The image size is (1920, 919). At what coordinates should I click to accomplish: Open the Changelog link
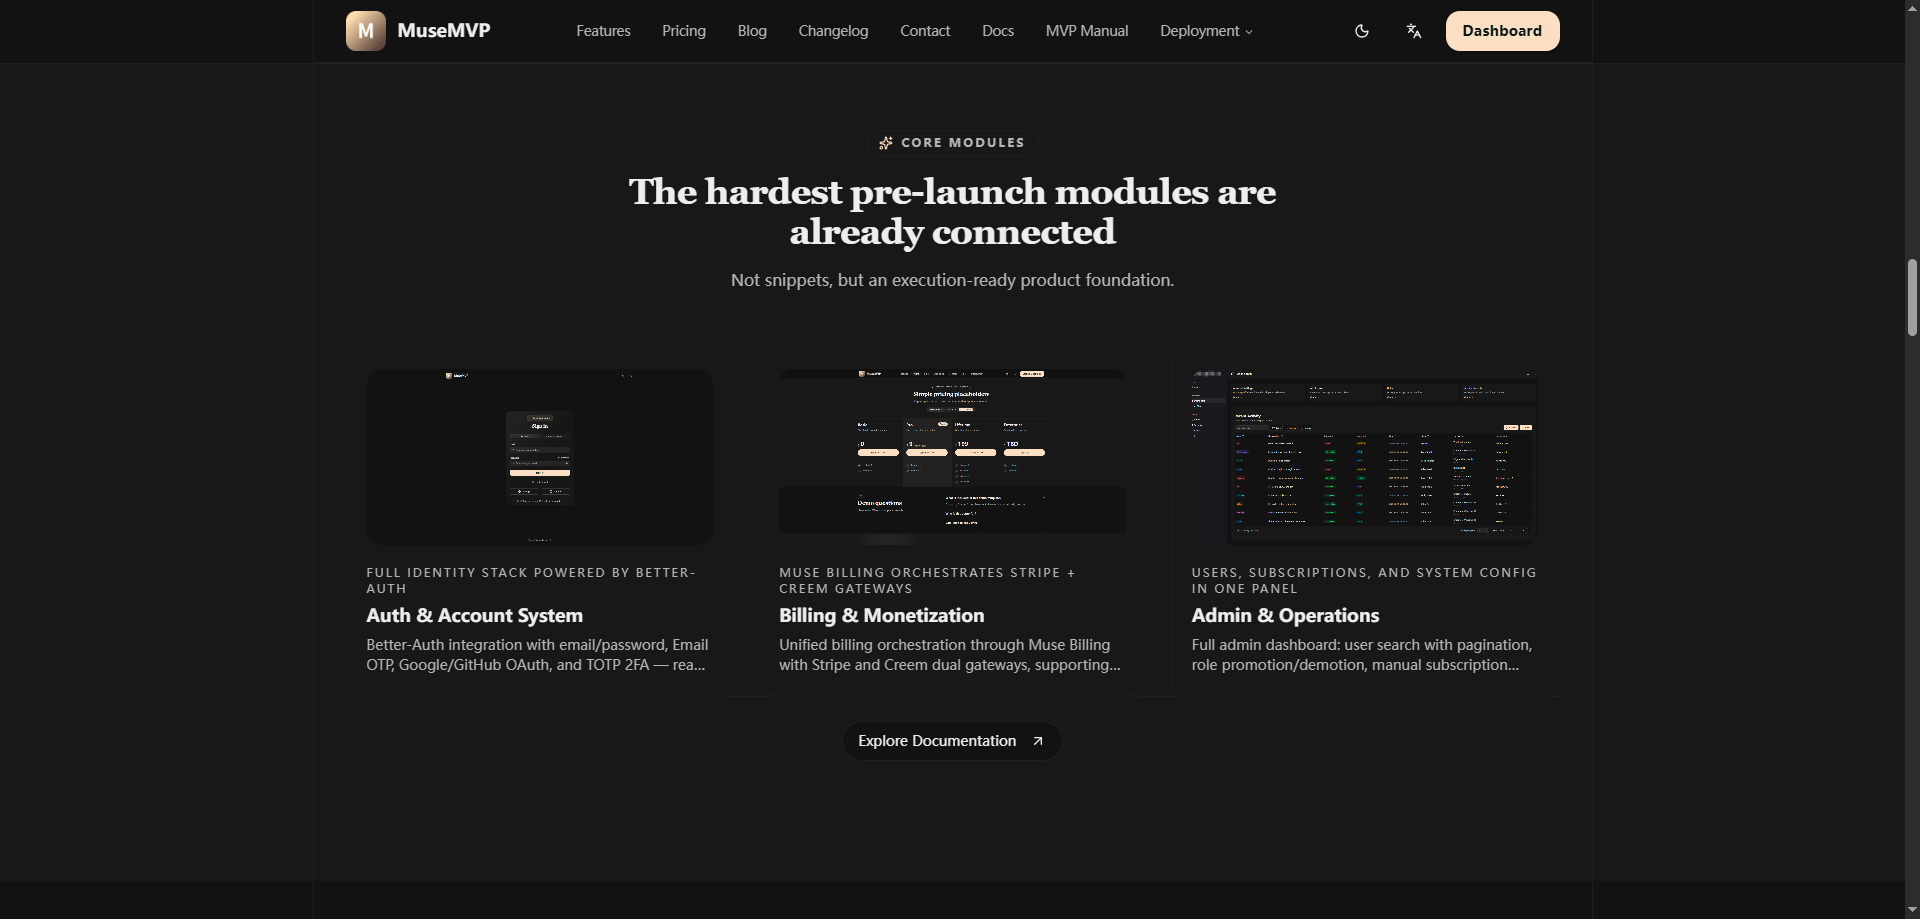(832, 31)
